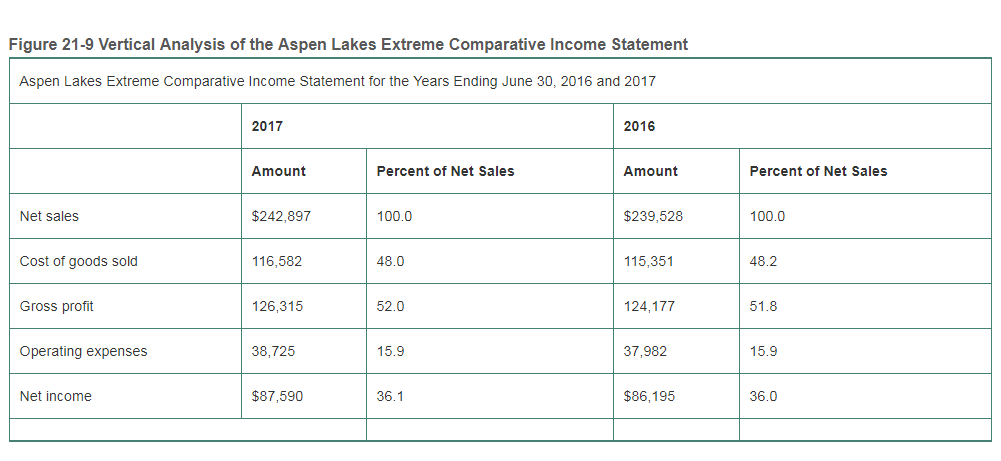
Task: Click the Gross profit row label
Action: [x=57, y=306]
